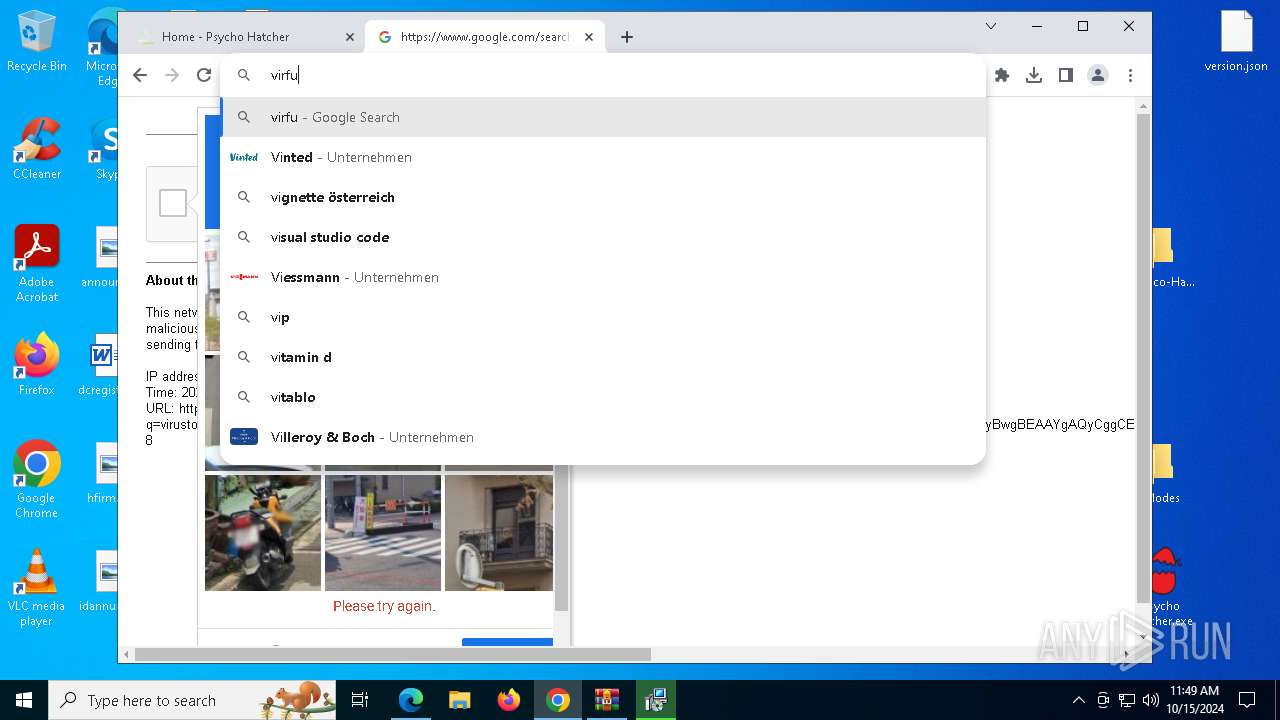The image size is (1280, 720).
Task: Close the google.com search tab
Action: [589, 37]
